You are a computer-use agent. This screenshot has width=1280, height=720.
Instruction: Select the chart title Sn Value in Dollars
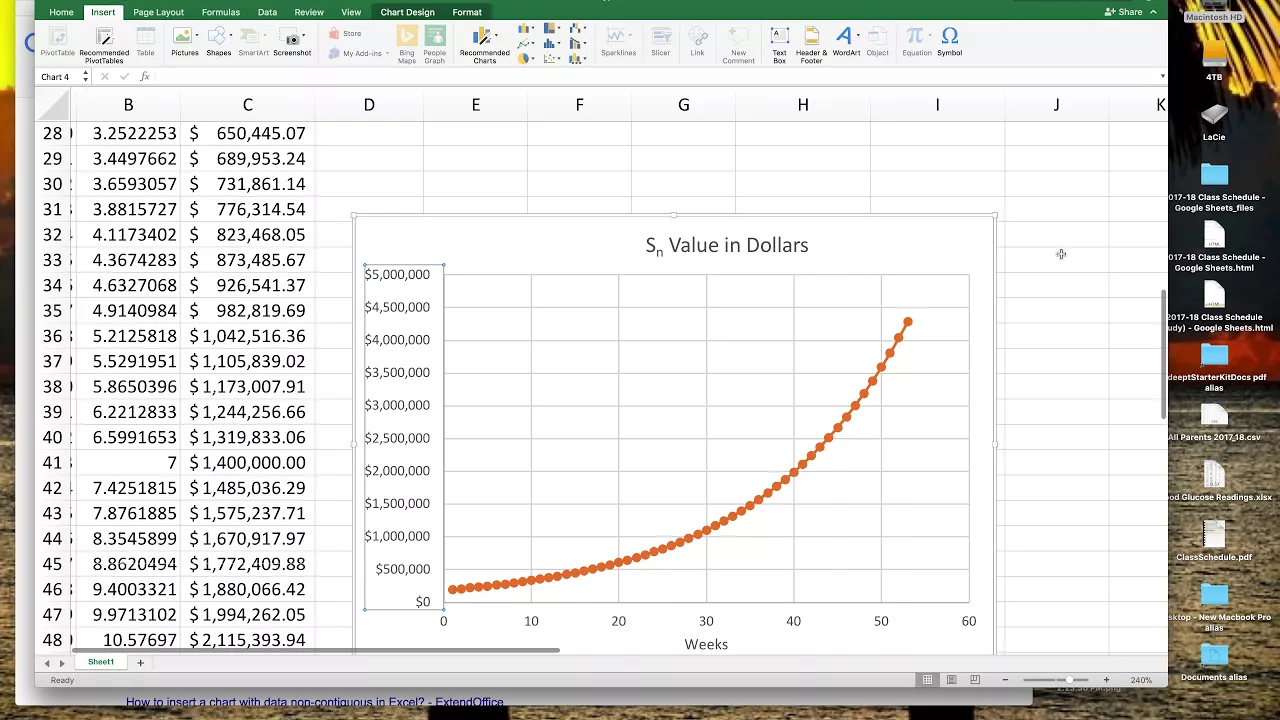point(727,246)
